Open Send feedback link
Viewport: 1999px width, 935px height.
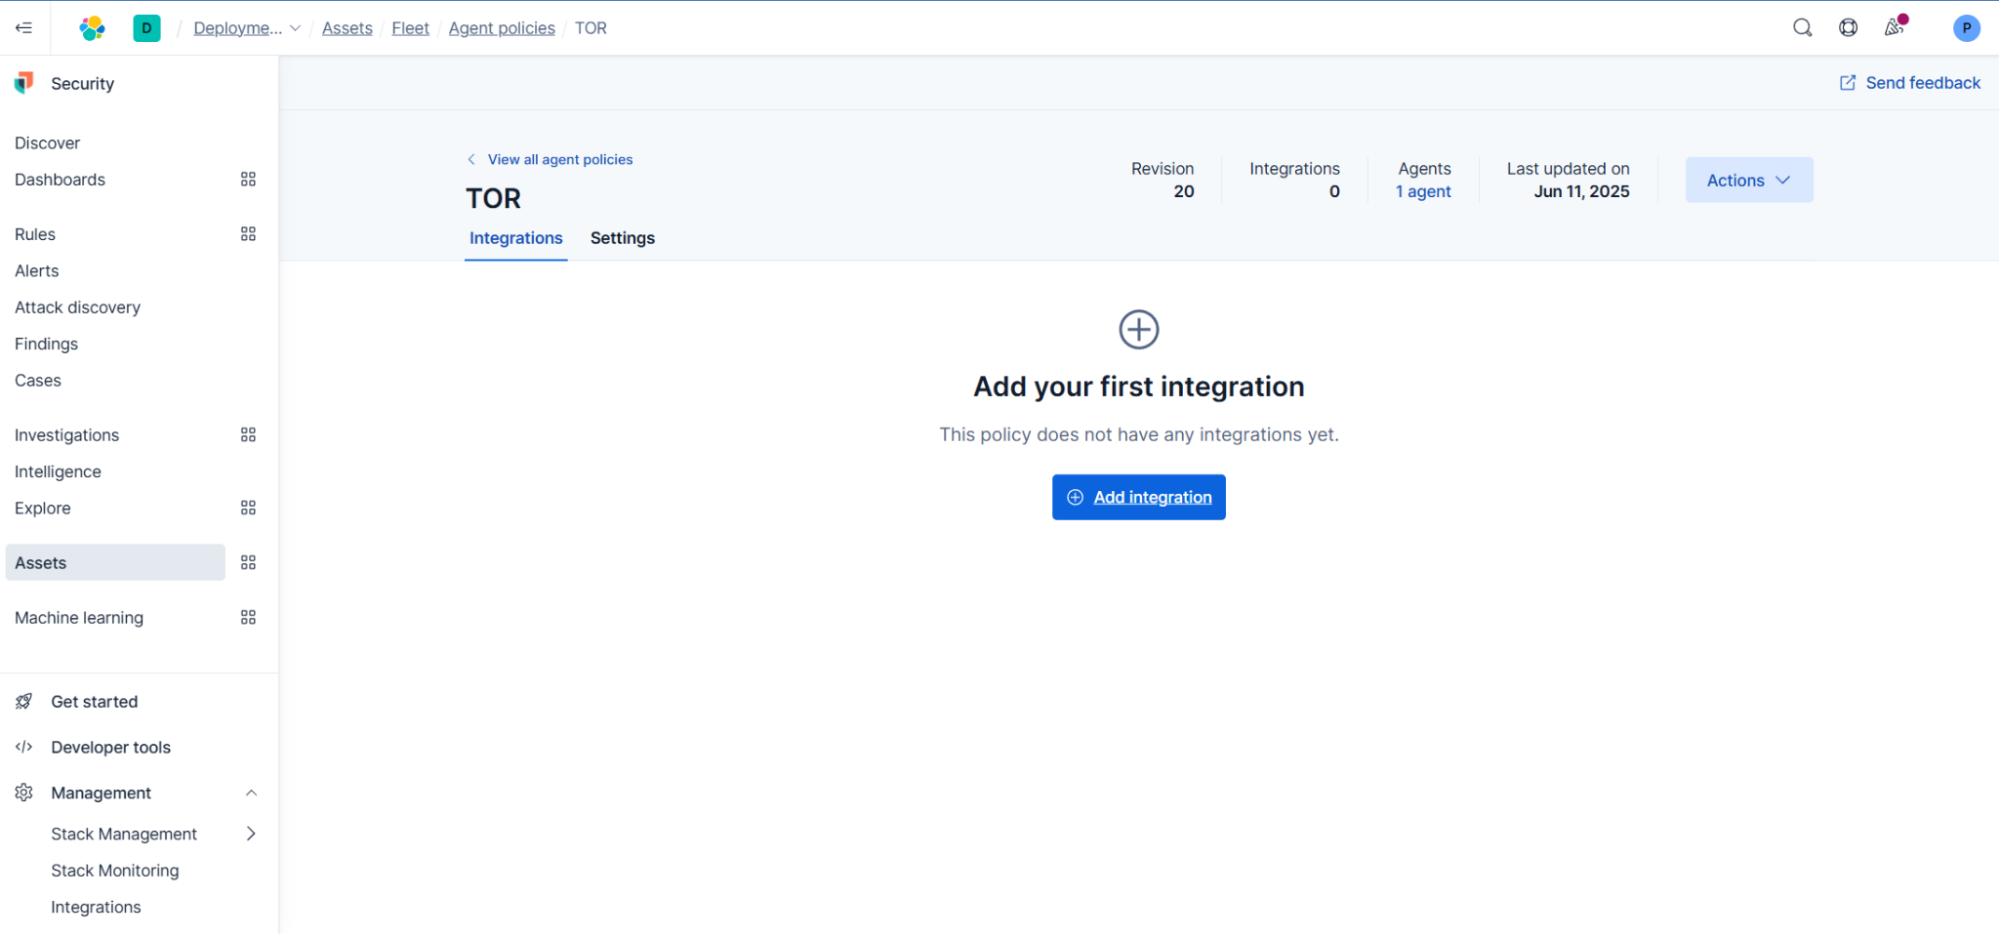click(x=1910, y=83)
